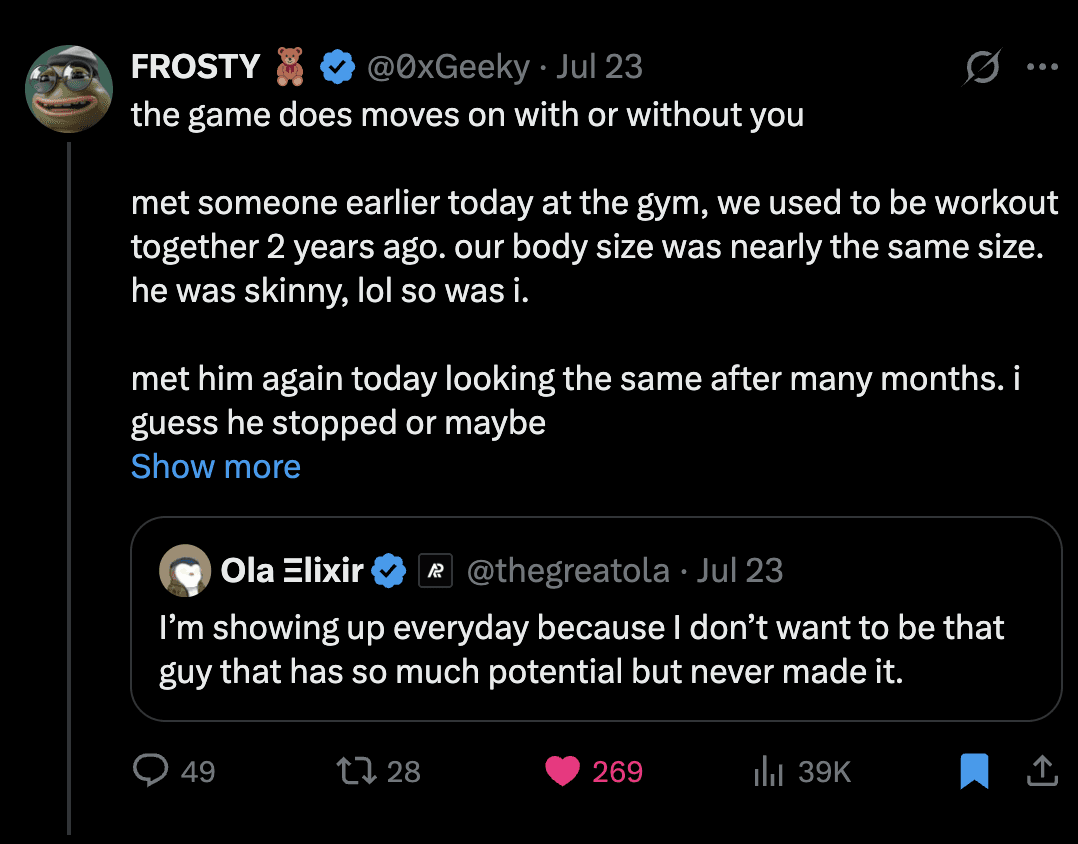
Task: Unlike the tweet showing 269 likes
Action: click(x=564, y=771)
